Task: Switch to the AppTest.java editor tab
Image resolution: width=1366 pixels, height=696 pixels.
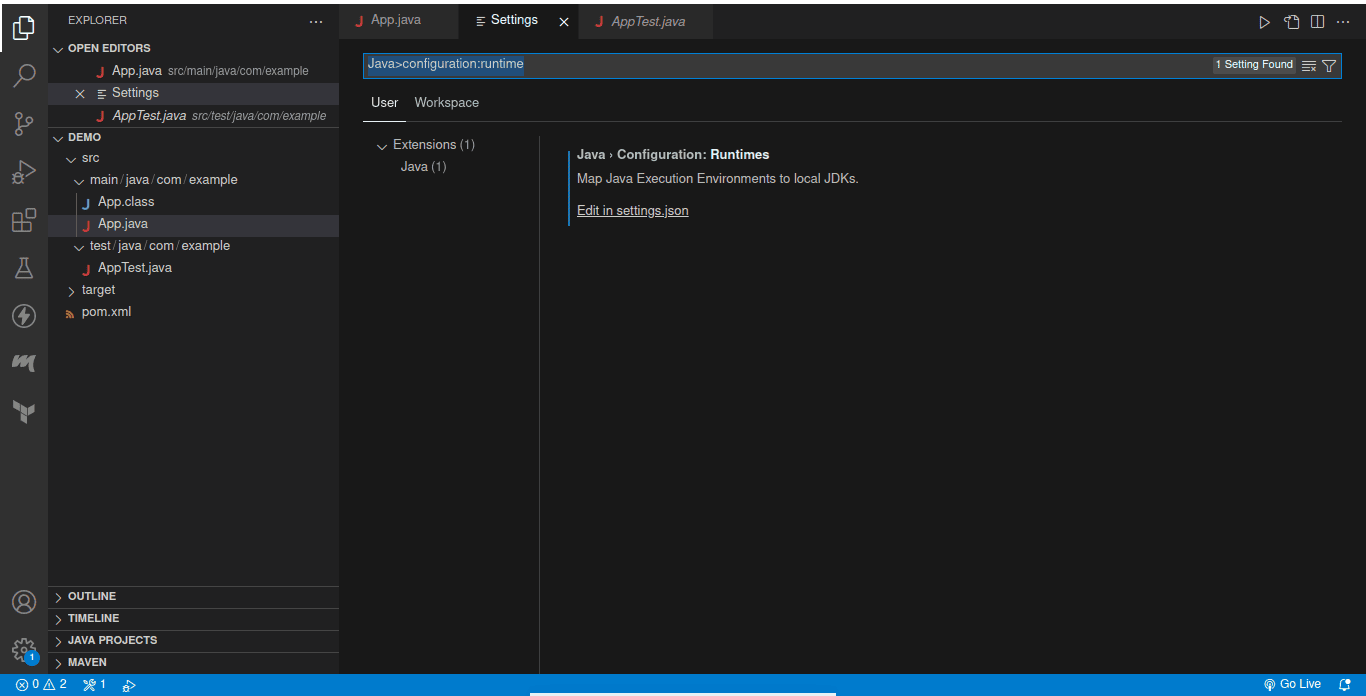Action: [647, 21]
